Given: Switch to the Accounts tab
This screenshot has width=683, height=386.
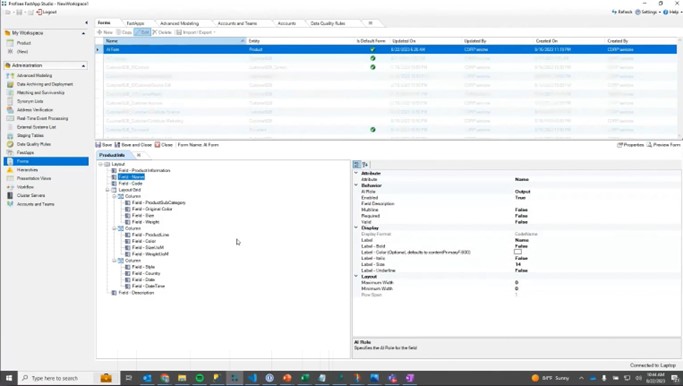Looking at the screenshot, I should [x=287, y=23].
